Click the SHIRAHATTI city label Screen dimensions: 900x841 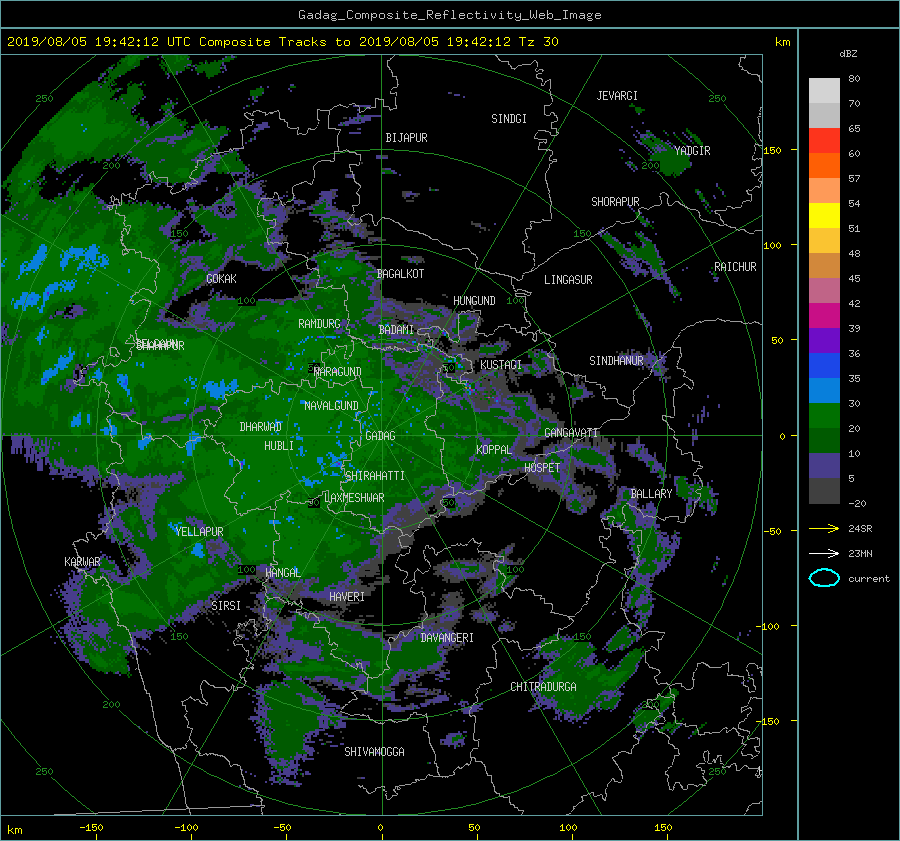[x=375, y=476]
